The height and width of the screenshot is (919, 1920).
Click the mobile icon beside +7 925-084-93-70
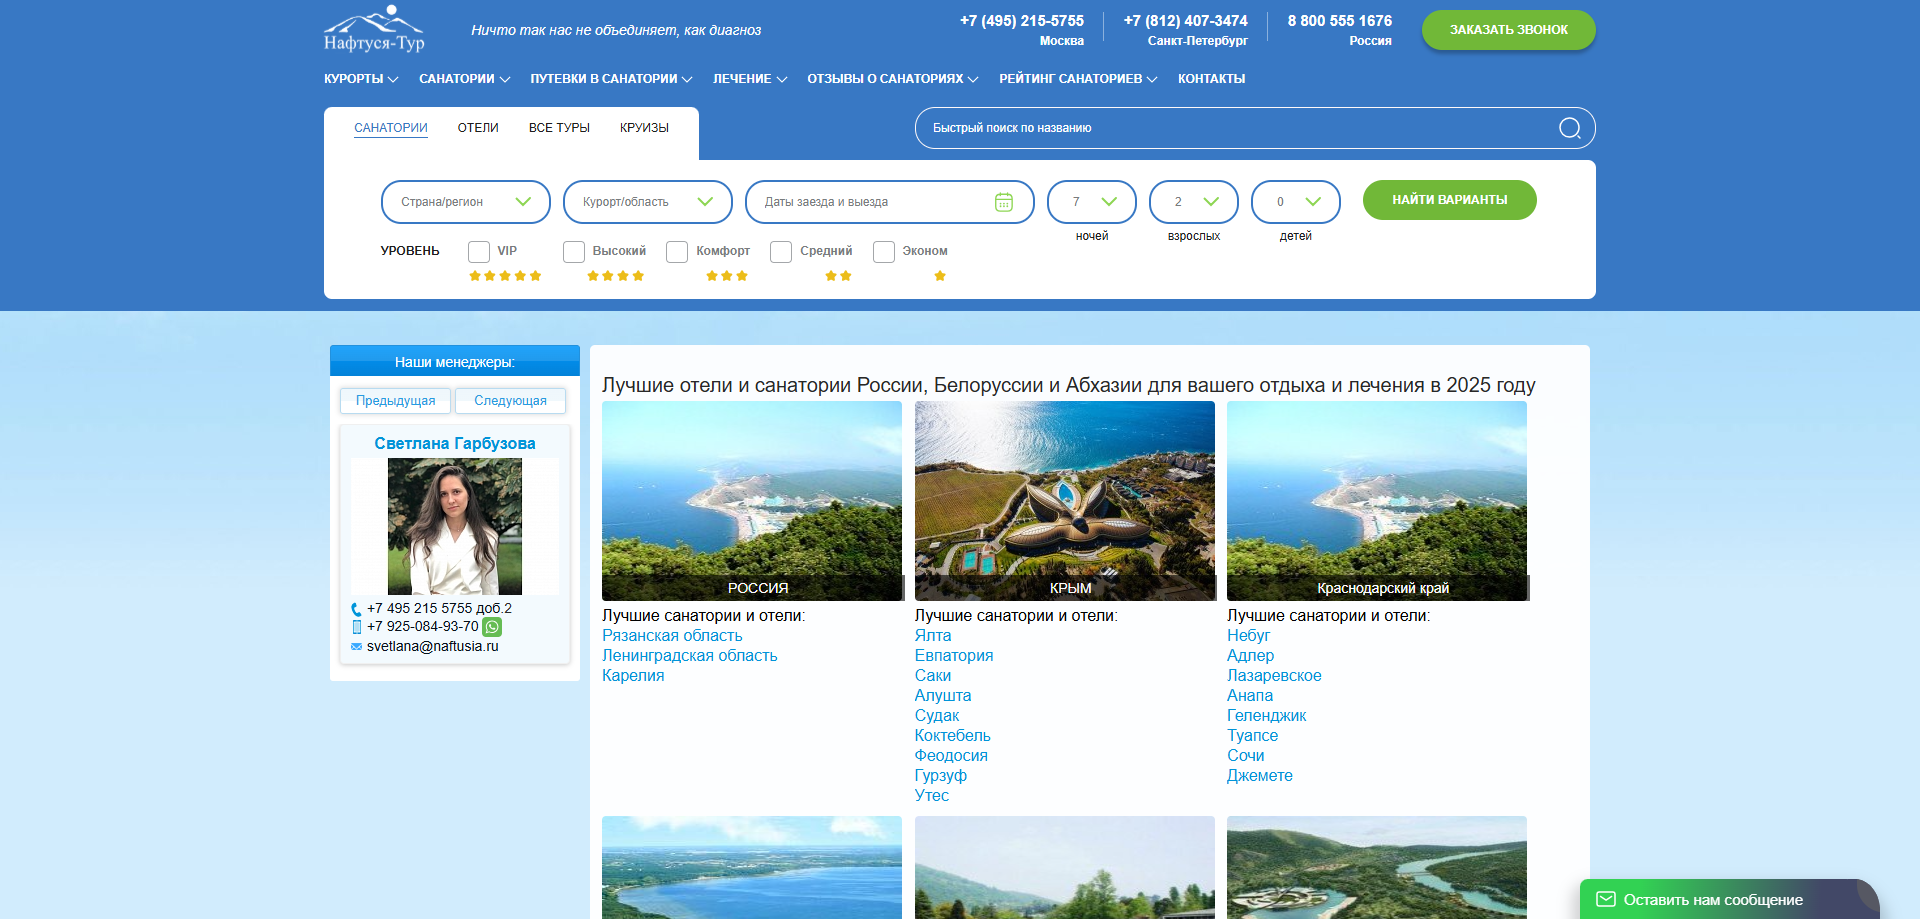pyautogui.click(x=356, y=627)
